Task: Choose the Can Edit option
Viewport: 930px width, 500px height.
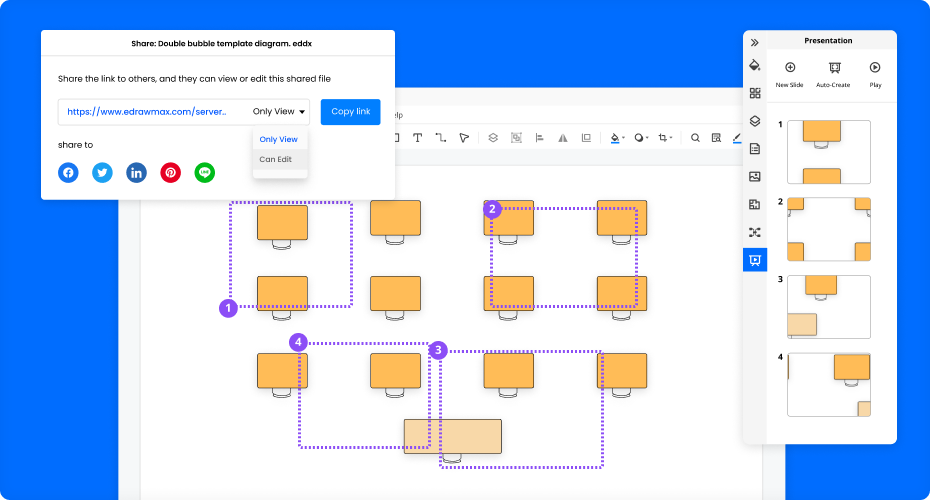Action: 276,159
